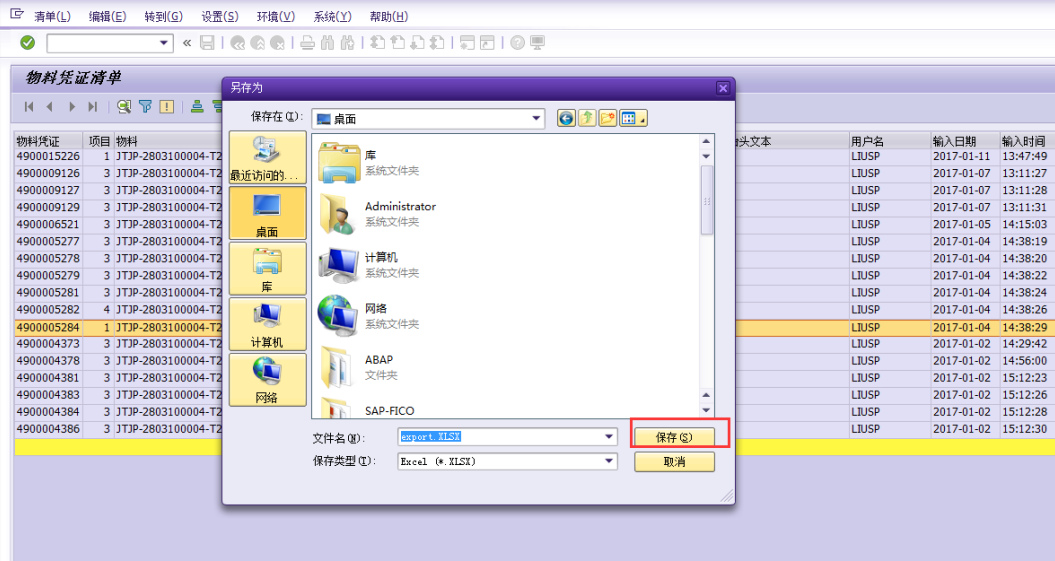Viewport: 1055px width, 561px height.
Task: Select 网络 in the places sidebar
Action: point(268,379)
